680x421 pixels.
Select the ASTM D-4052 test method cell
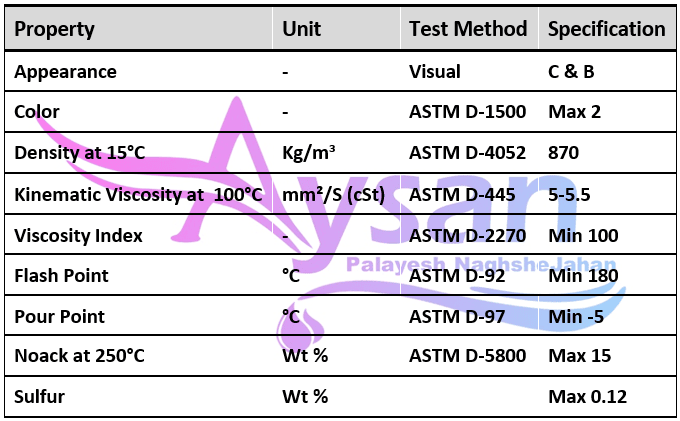[x=467, y=153]
